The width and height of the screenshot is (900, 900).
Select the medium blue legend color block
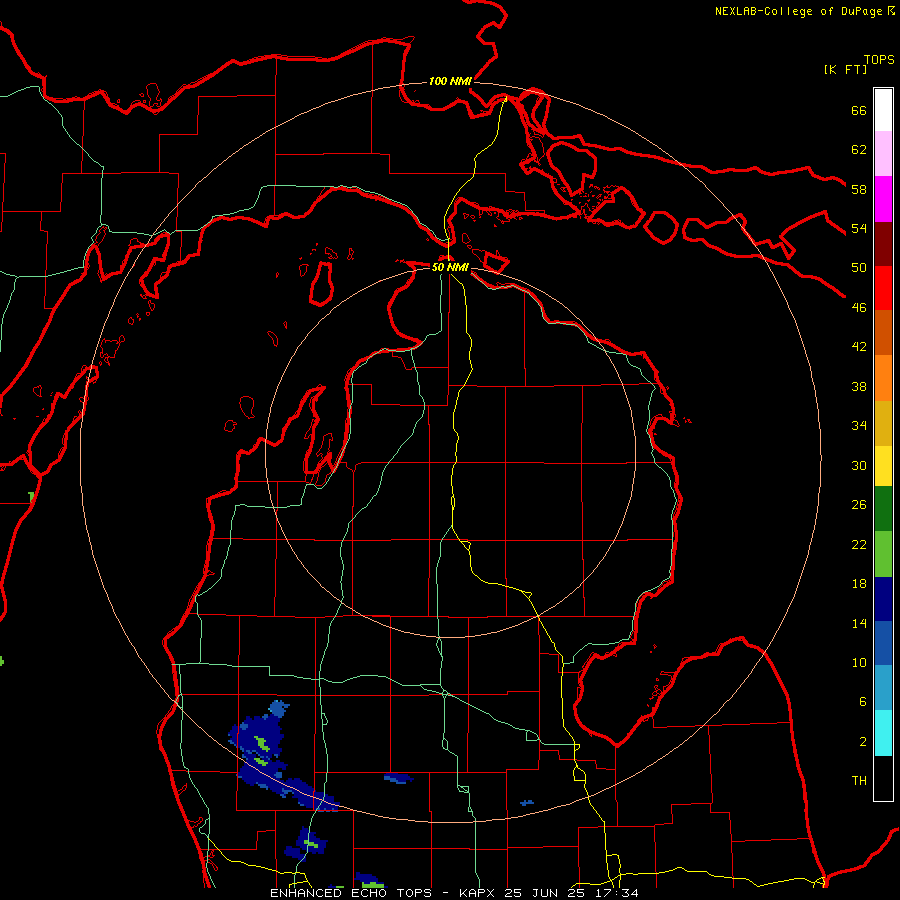pyautogui.click(x=883, y=643)
